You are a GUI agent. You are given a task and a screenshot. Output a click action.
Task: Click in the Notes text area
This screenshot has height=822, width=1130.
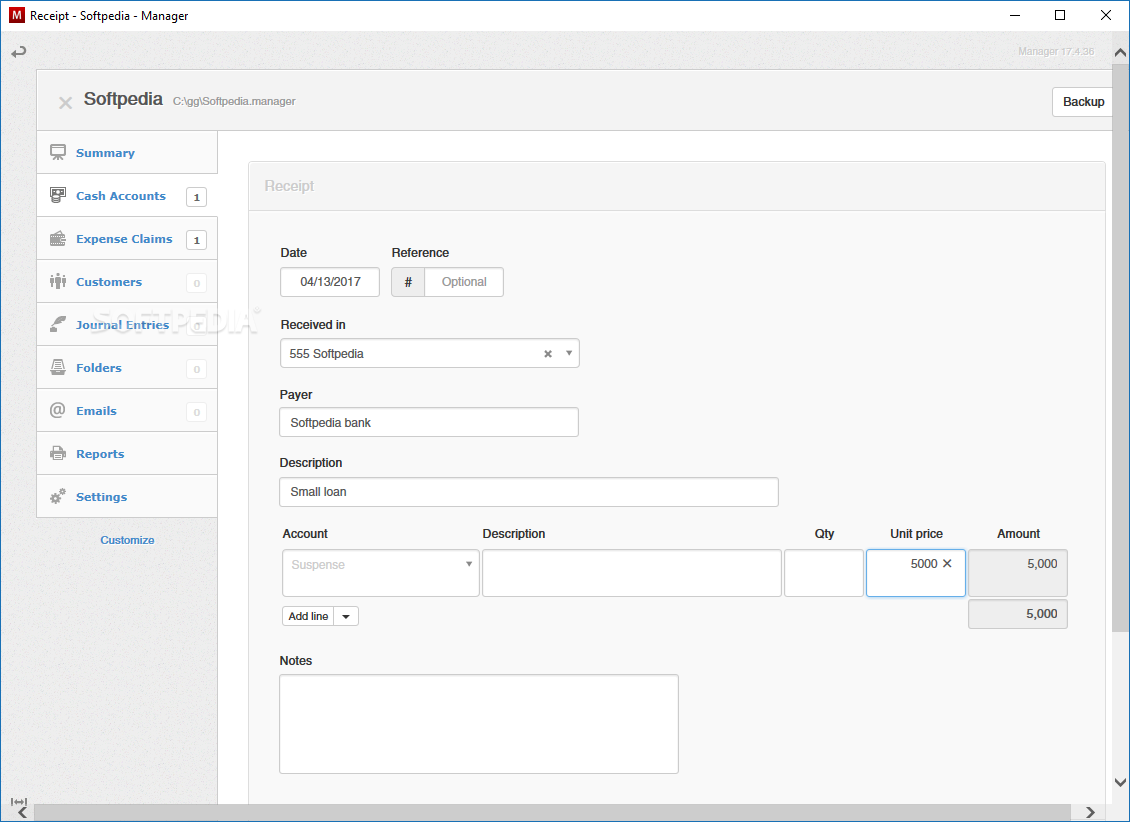click(479, 724)
